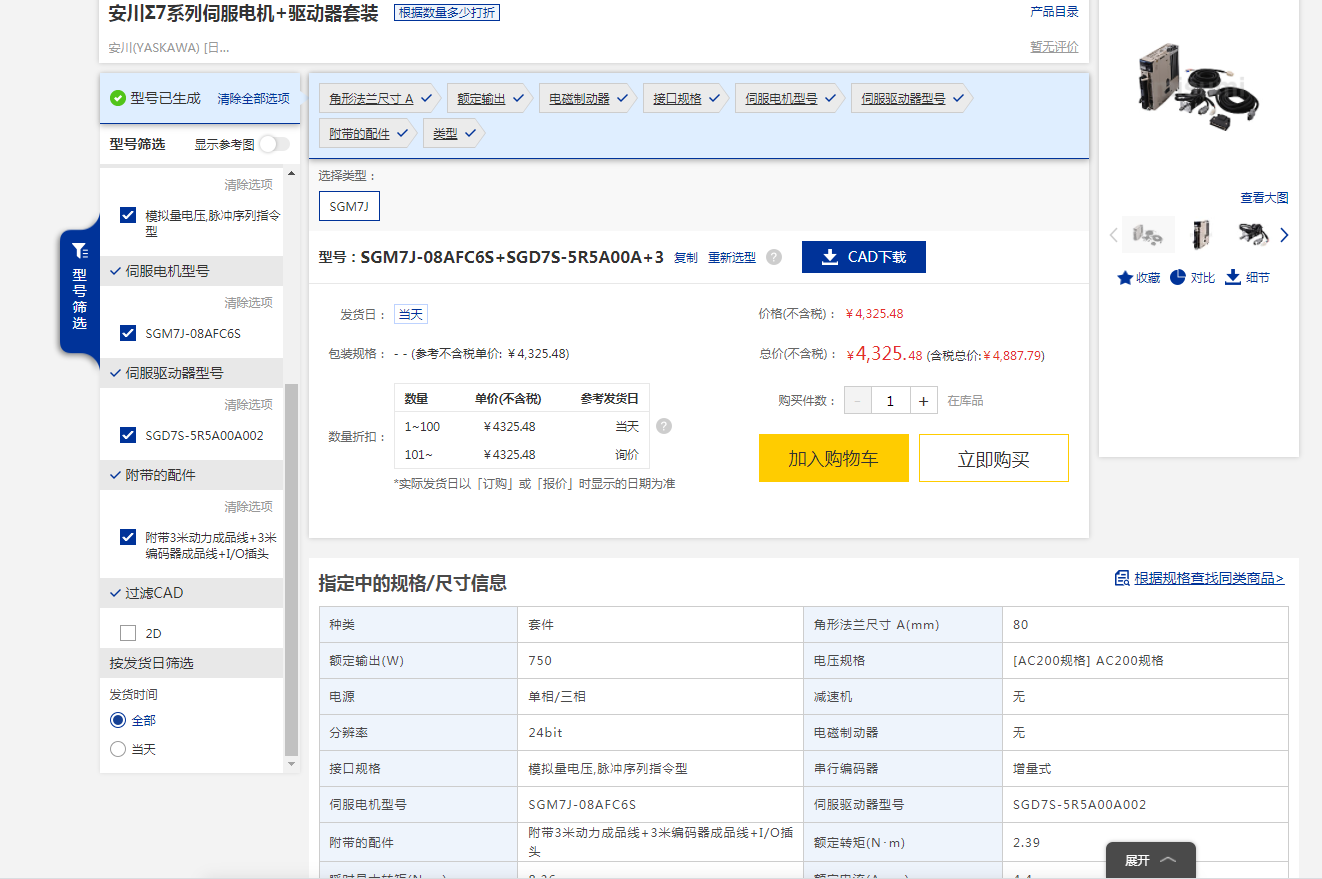The height and width of the screenshot is (879, 1322).
Task: Show next product thumbnails with right arrow
Action: (1284, 235)
